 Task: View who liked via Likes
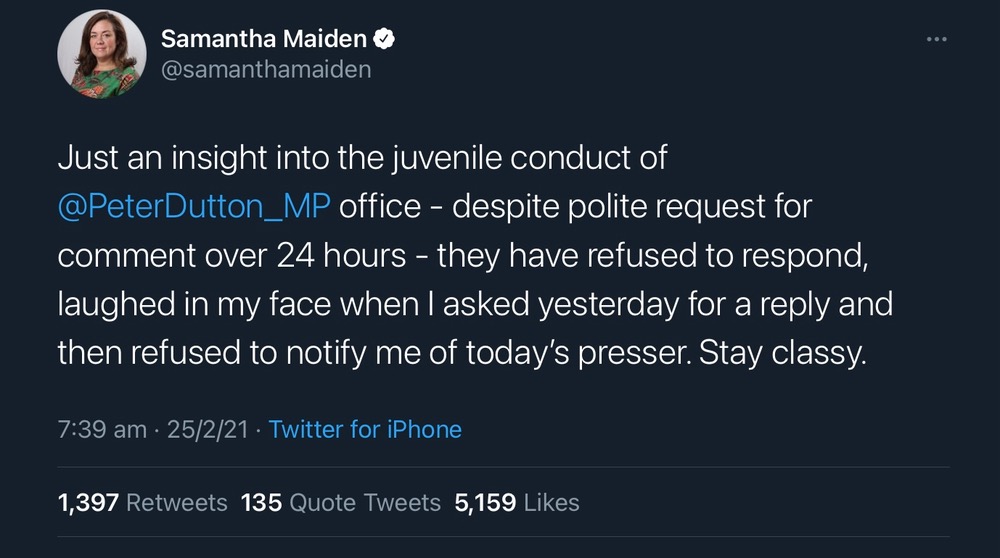click(x=549, y=502)
